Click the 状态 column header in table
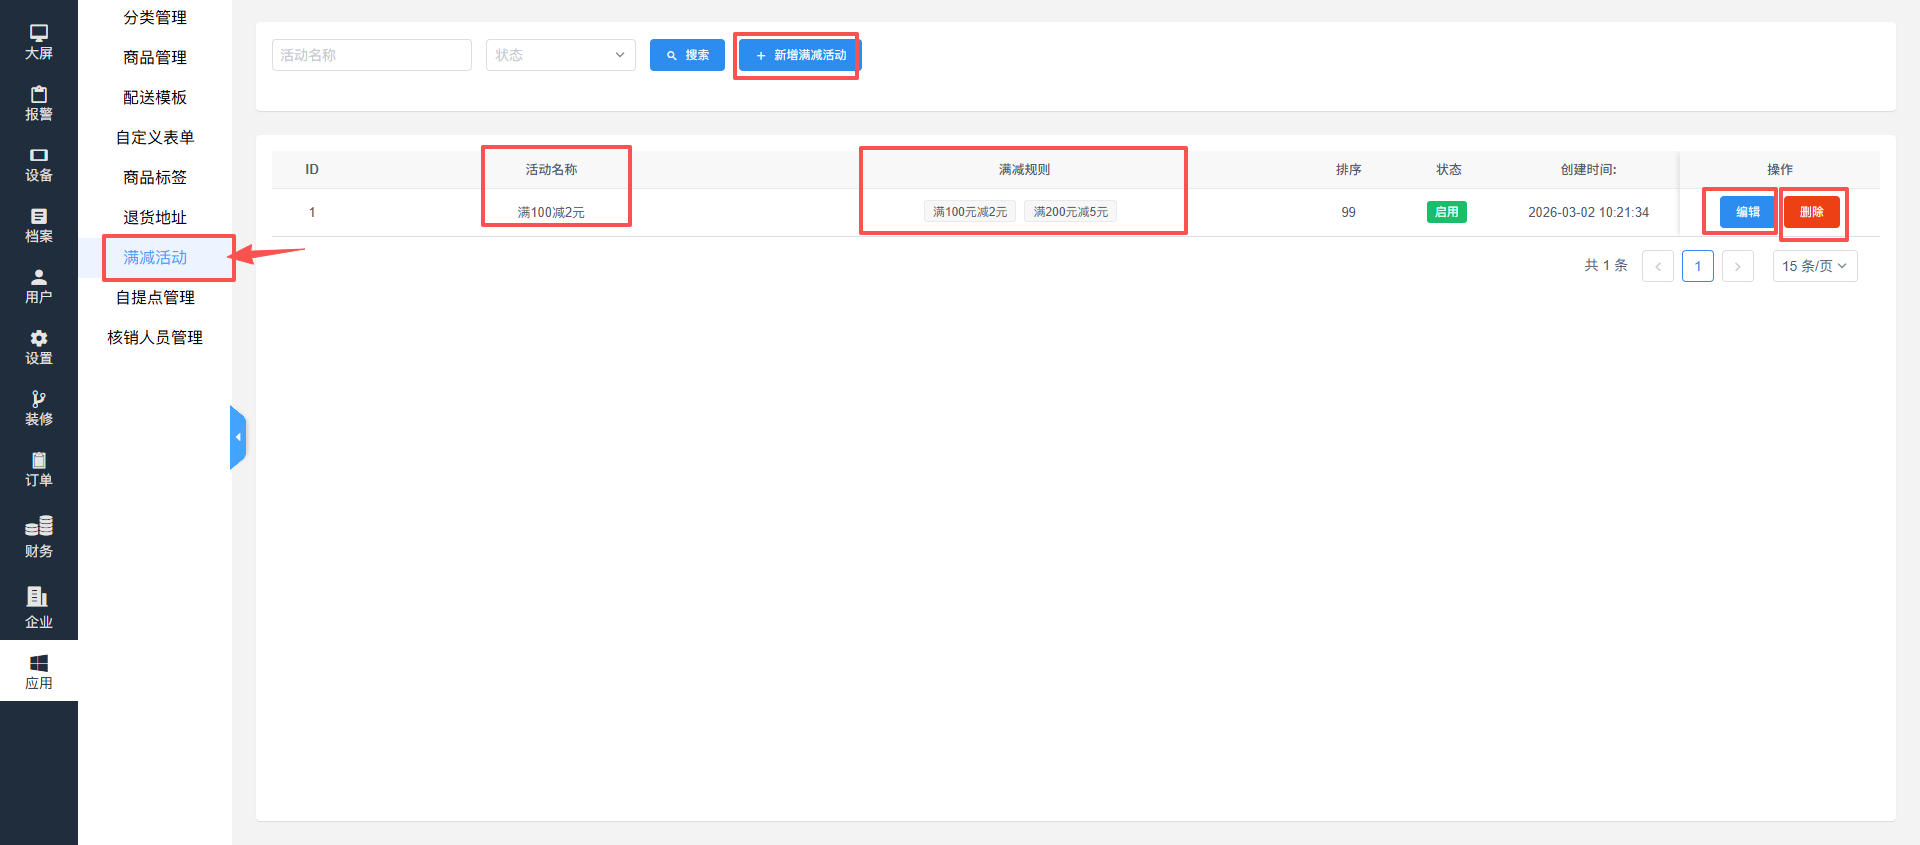The width and height of the screenshot is (1920, 845). [1448, 170]
